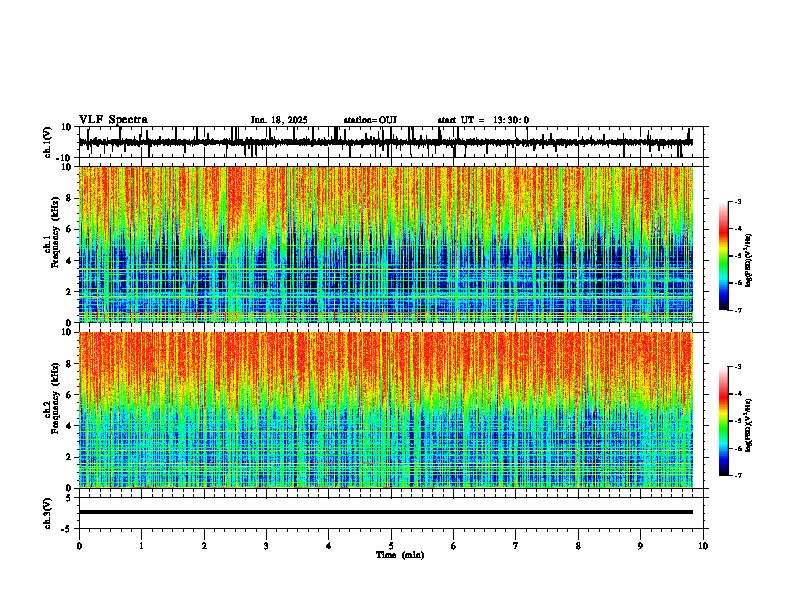
Task: Click the "8" tick on the time axis
Action: click(x=578, y=546)
